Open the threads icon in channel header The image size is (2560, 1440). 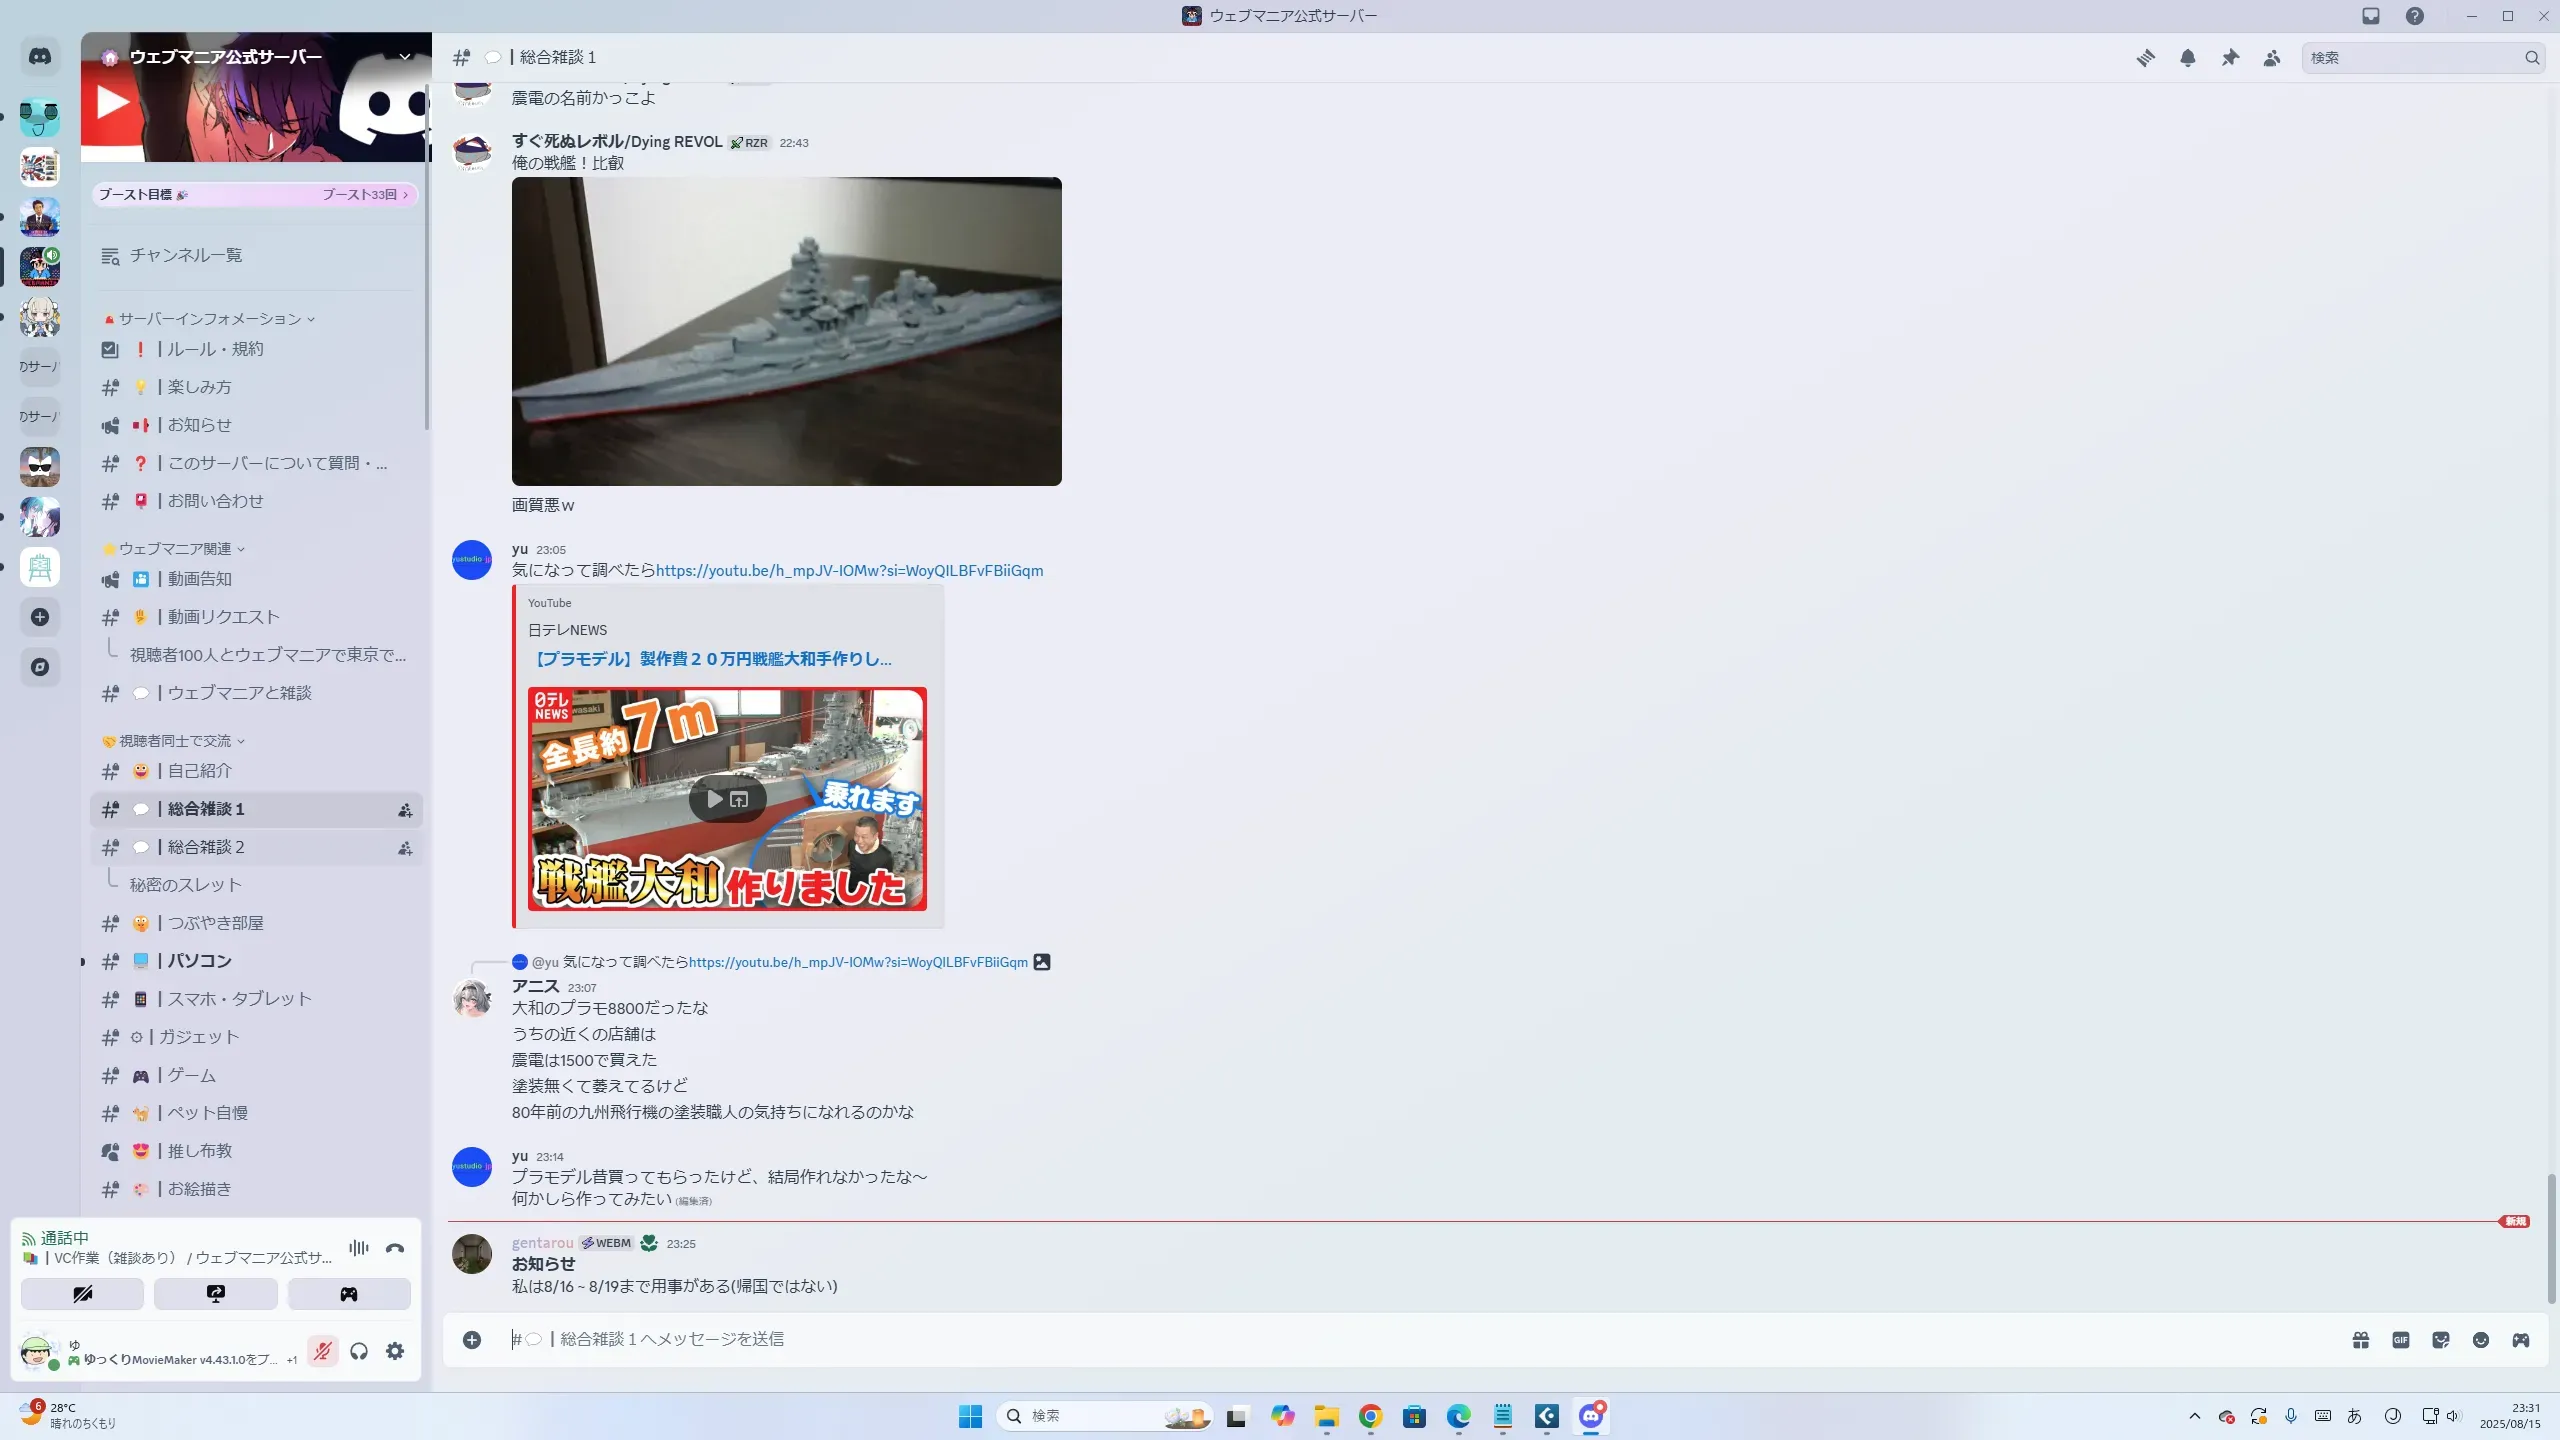(x=2145, y=58)
